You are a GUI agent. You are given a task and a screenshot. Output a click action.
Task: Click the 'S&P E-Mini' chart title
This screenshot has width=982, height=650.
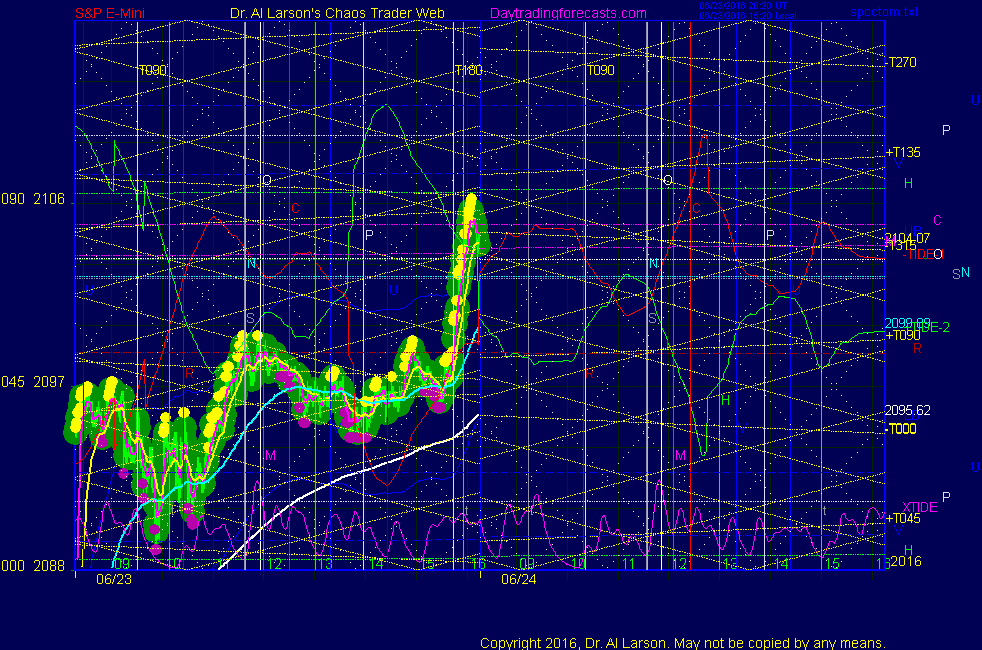[x=110, y=13]
